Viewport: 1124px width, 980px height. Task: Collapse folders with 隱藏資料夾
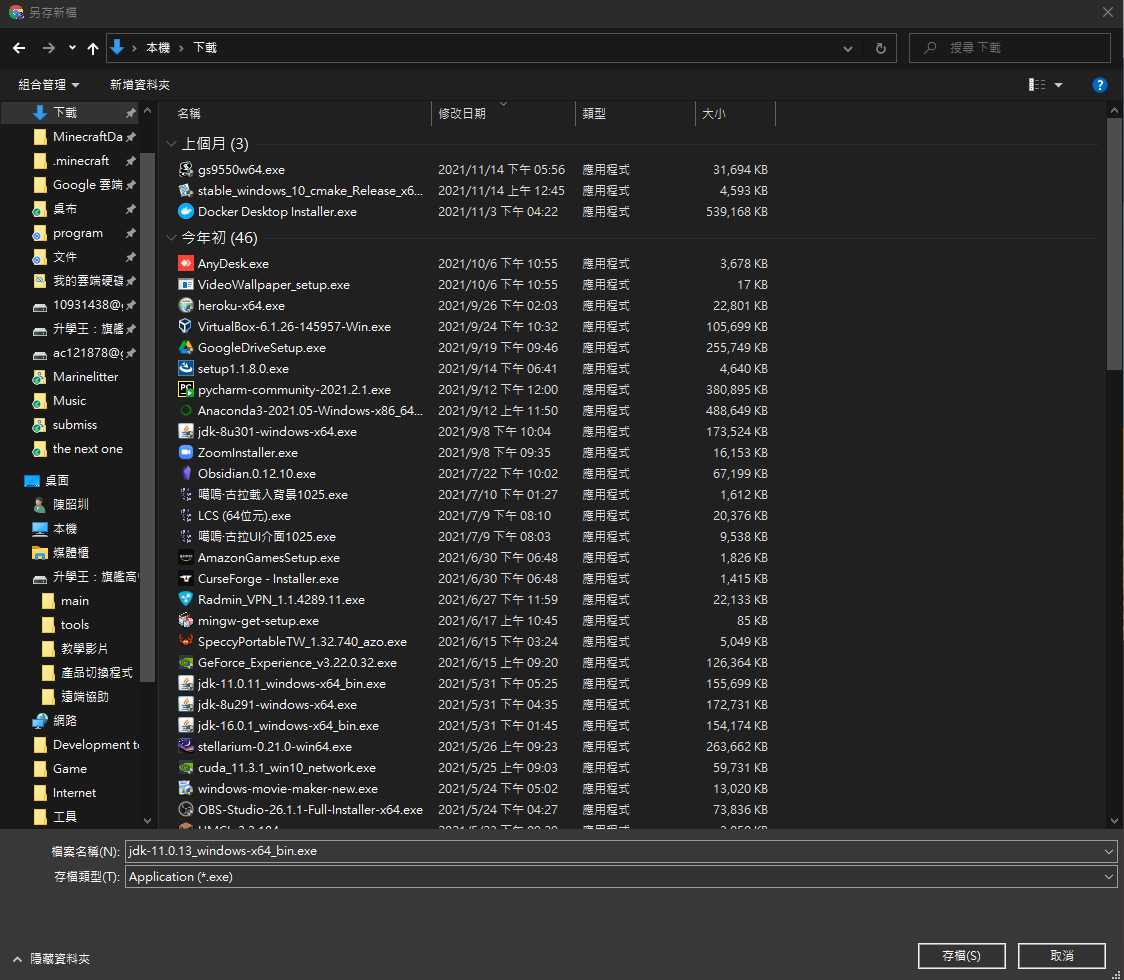(x=52, y=958)
